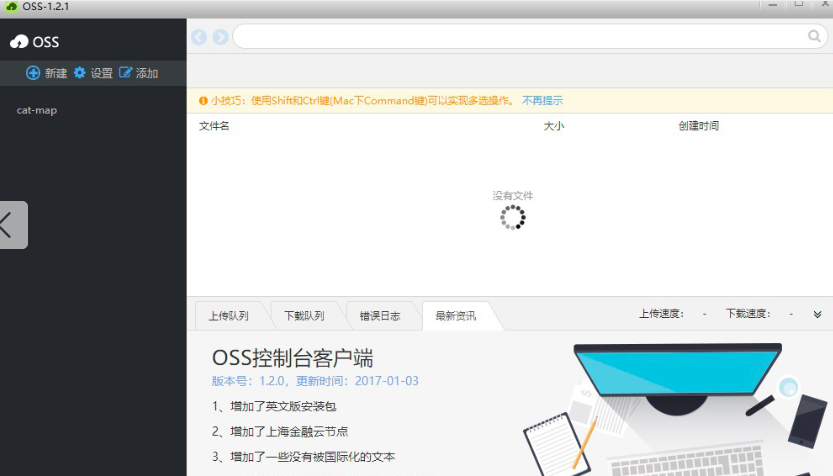Switch to 上传队列 tab
Viewport: 833px width, 476px height.
pos(228,316)
